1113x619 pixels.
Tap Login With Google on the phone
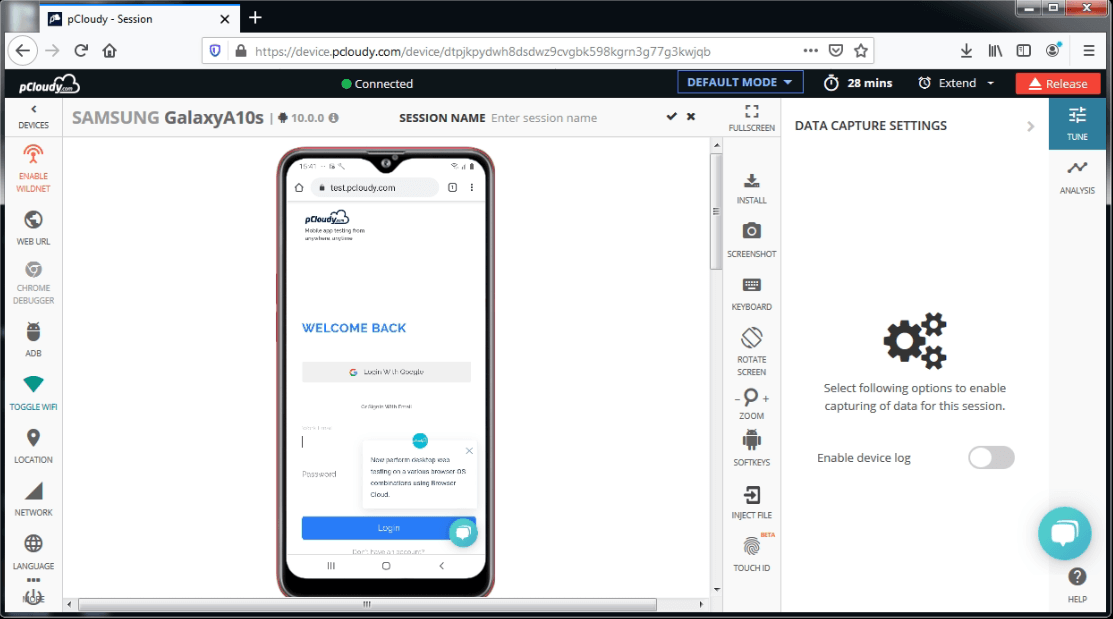click(386, 372)
